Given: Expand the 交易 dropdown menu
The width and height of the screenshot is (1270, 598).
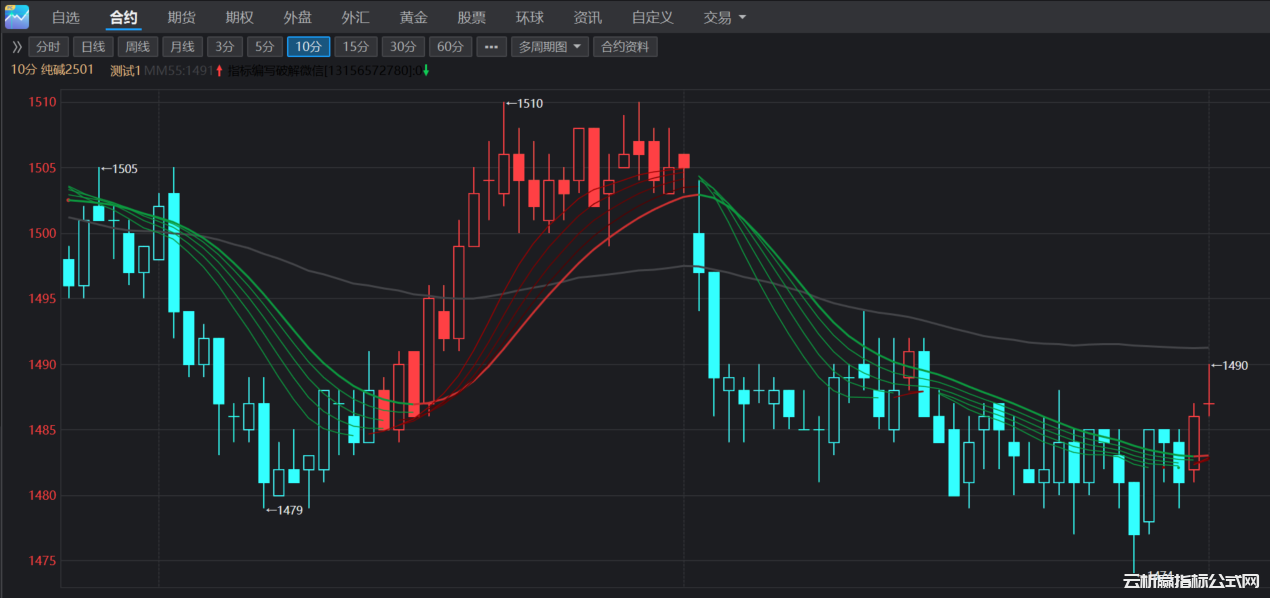Looking at the screenshot, I should coord(725,18).
